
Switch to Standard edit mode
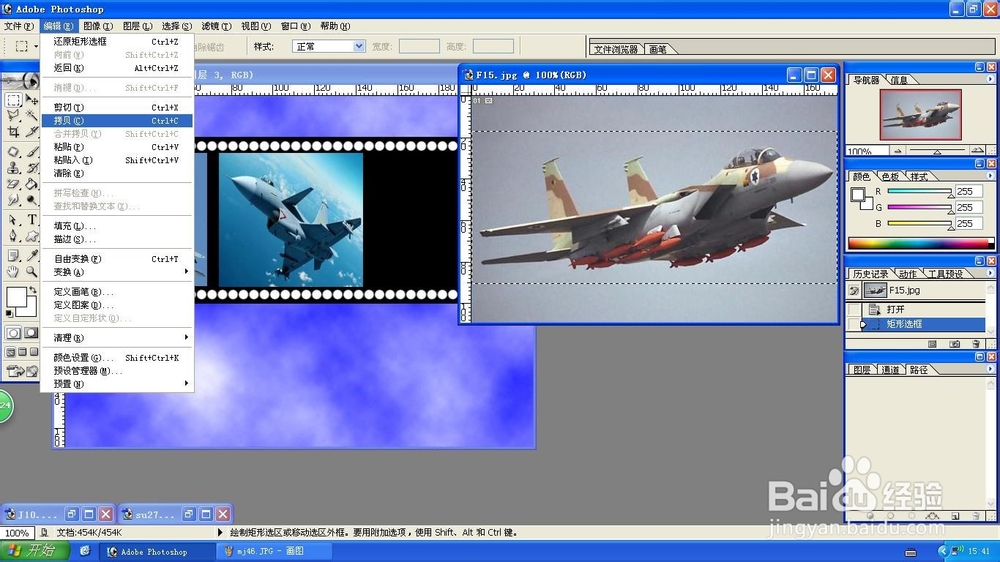click(13, 332)
